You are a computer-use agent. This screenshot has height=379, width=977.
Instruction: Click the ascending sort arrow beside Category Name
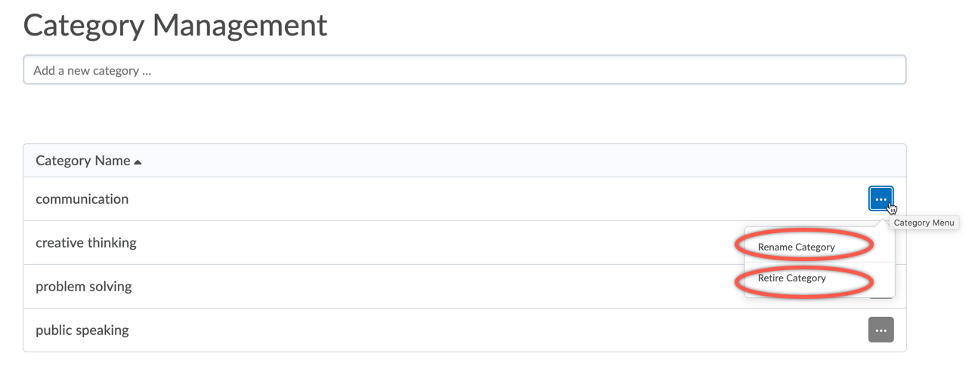(x=138, y=162)
